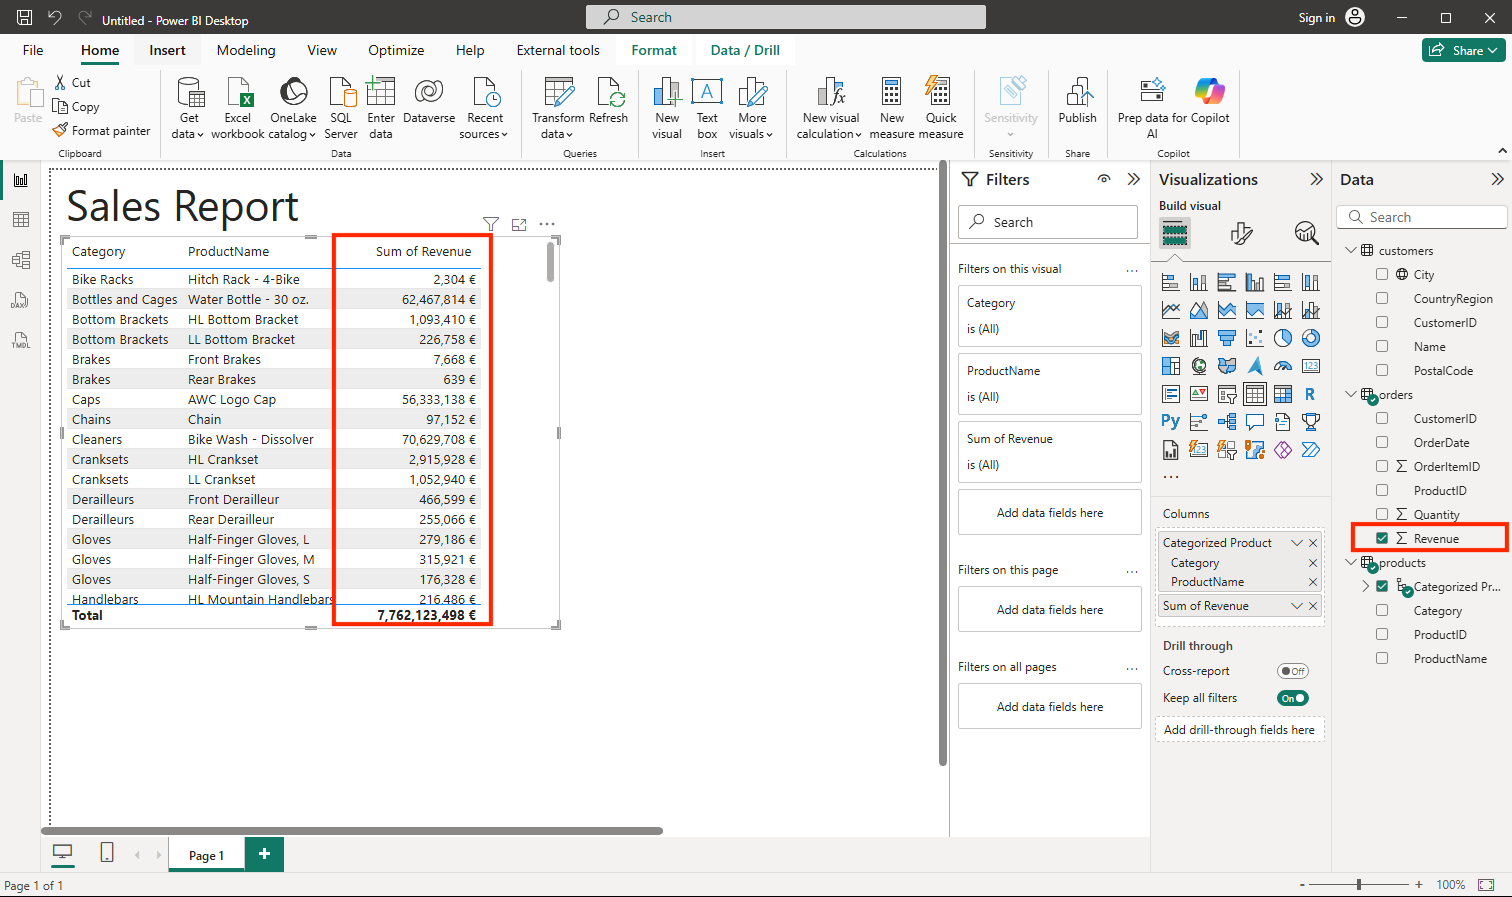1512x897 pixels.
Task: Open the Optimize ribbon tab
Action: 396,50
